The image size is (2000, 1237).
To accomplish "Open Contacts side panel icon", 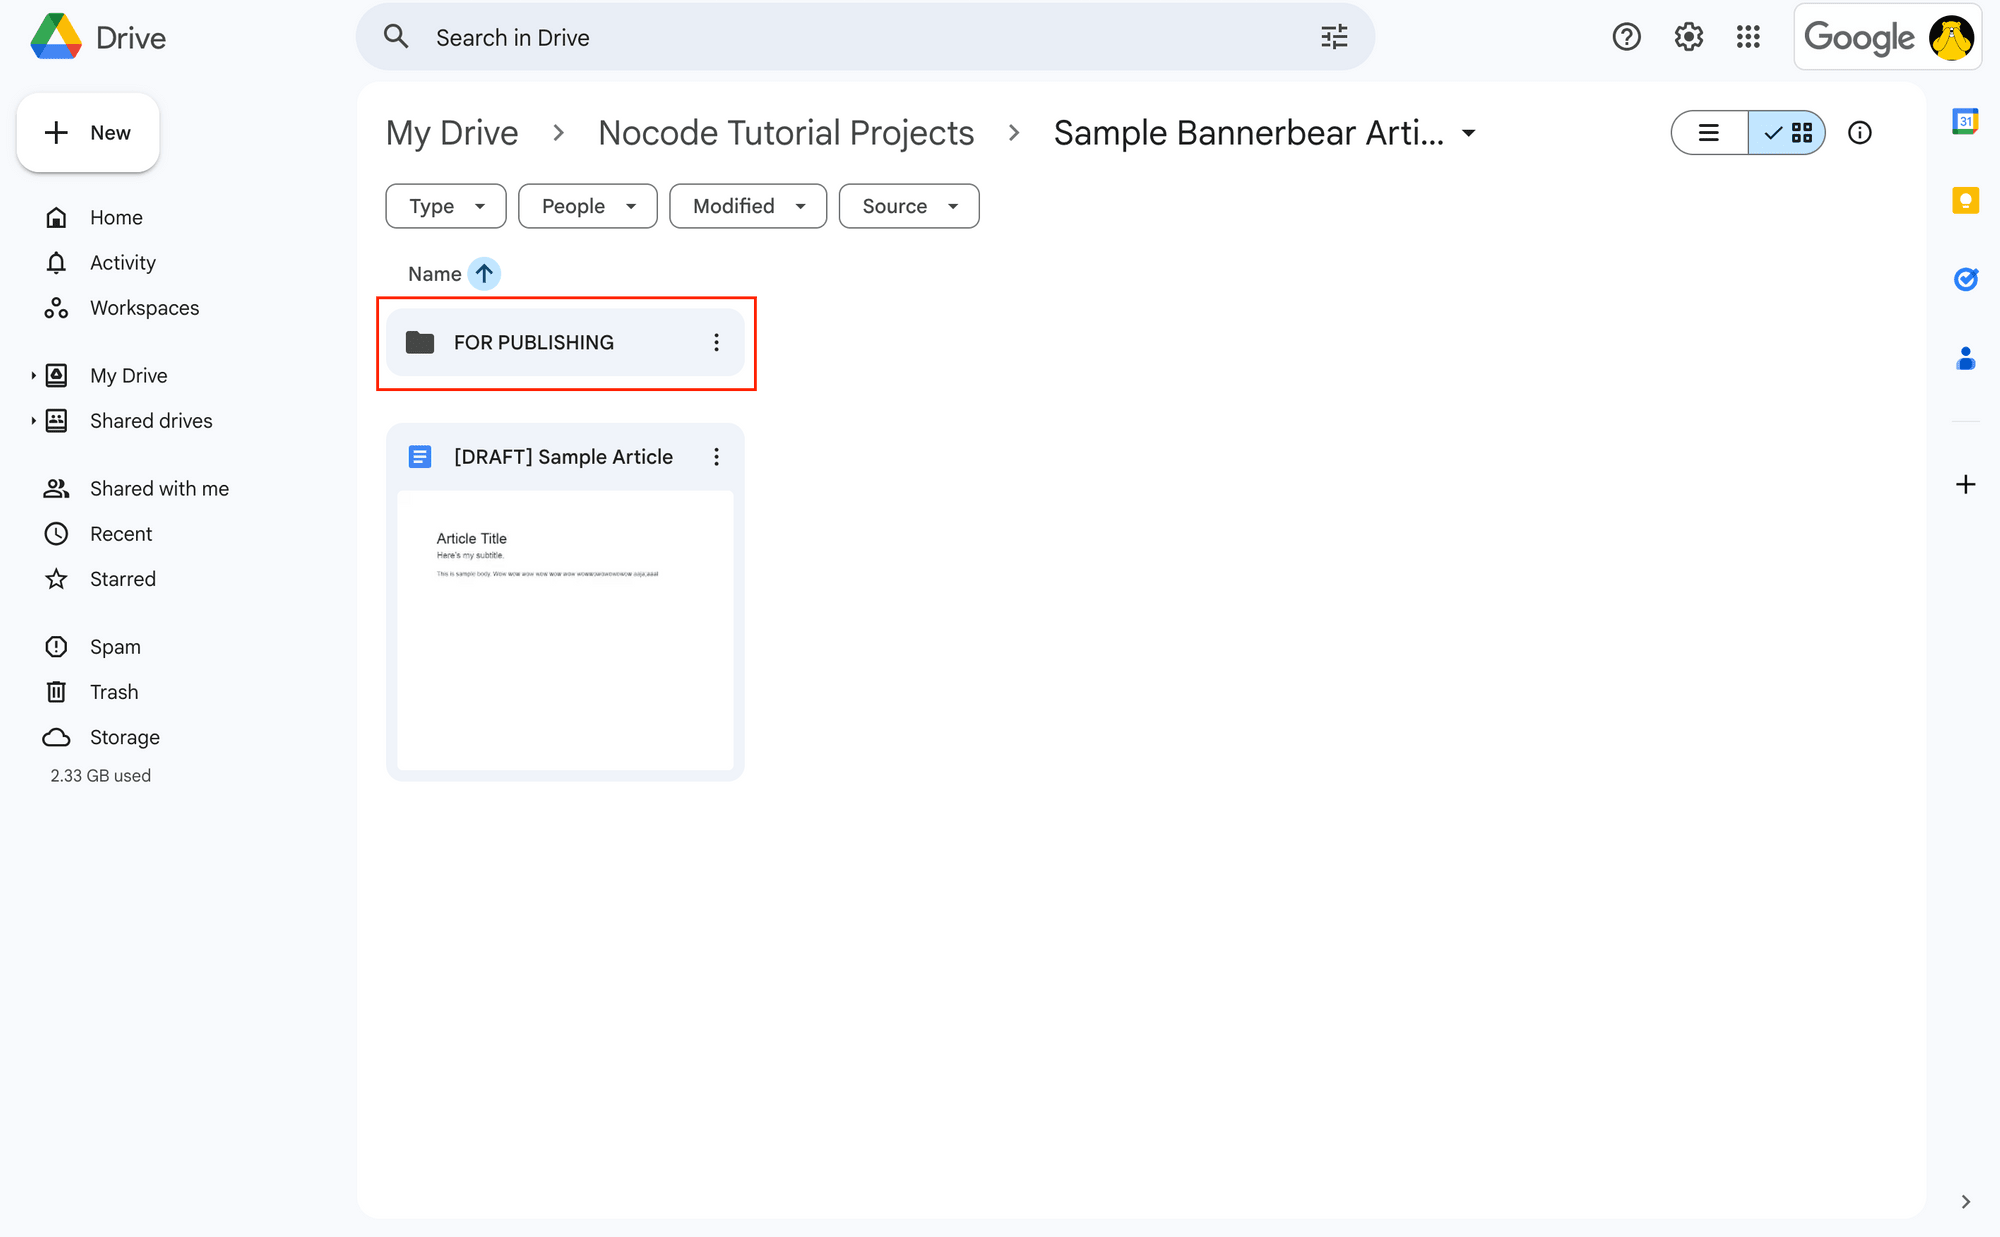I will pyautogui.click(x=1965, y=358).
